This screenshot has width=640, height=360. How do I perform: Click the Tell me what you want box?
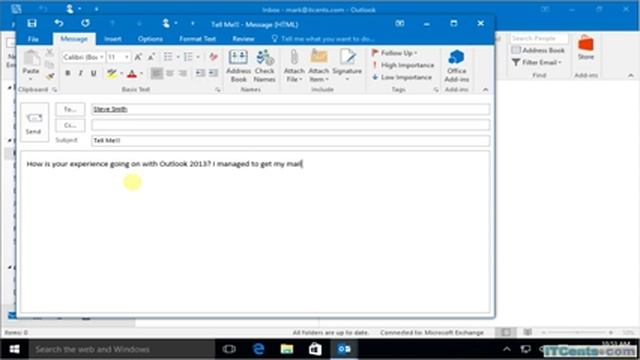pyautogui.click(x=323, y=39)
